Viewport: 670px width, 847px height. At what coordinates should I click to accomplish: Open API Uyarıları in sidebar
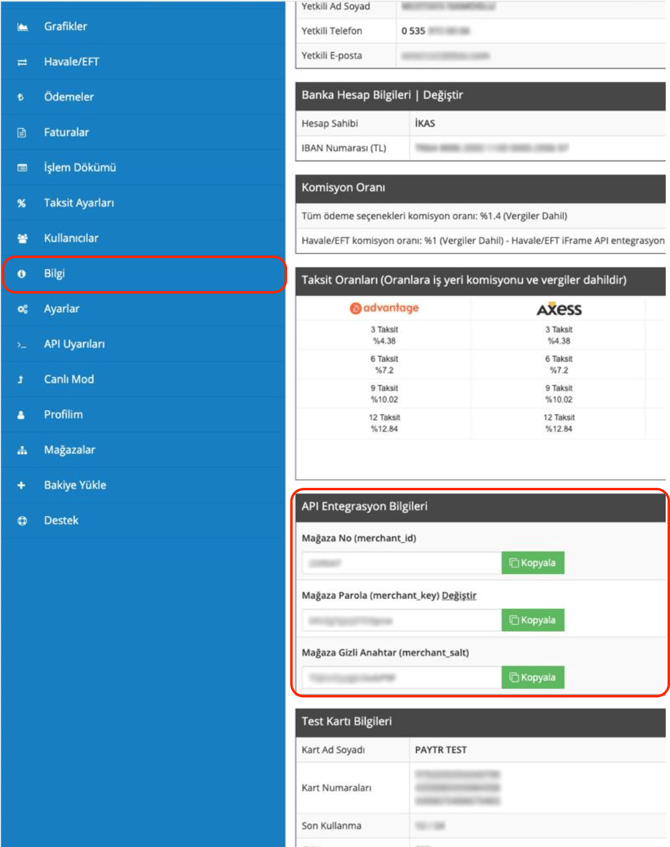(74, 344)
